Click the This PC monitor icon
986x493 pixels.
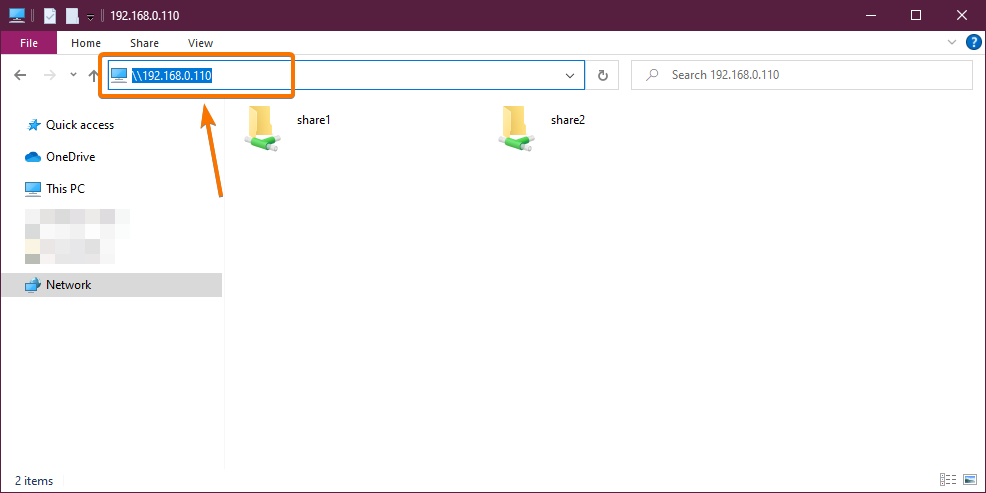pyautogui.click(x=33, y=189)
